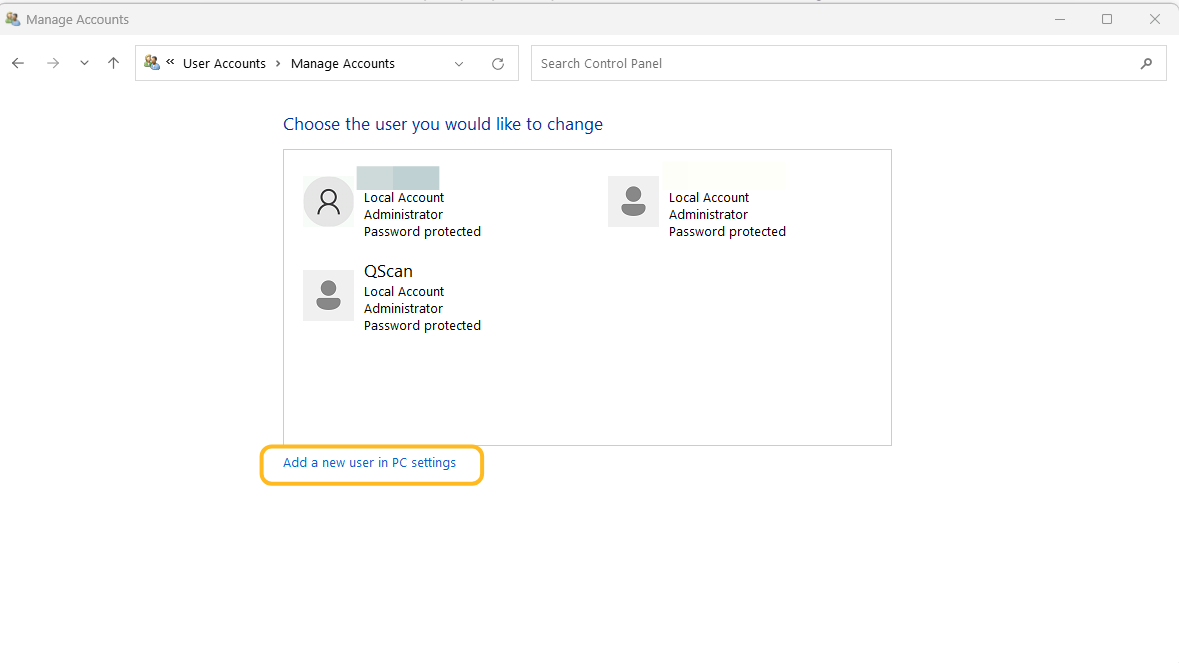This screenshot has height=663, width=1179.
Task: Click the magnifier search icon
Action: (1146, 64)
